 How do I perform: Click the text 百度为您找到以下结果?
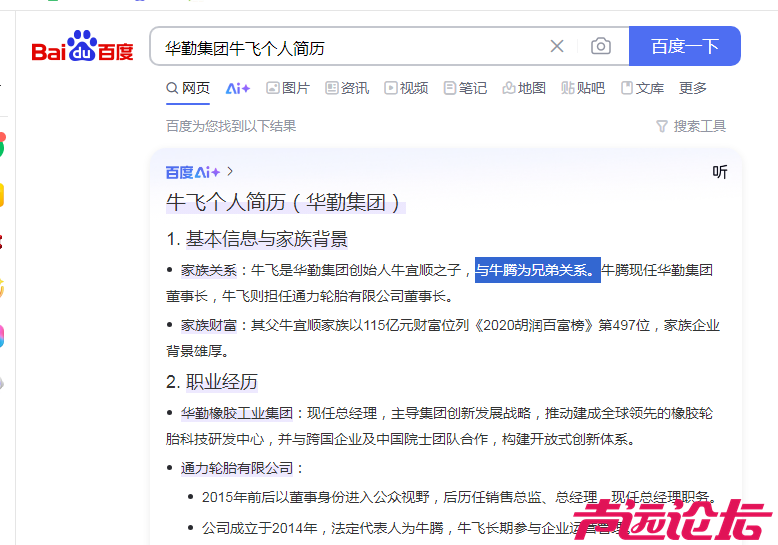[231, 126]
